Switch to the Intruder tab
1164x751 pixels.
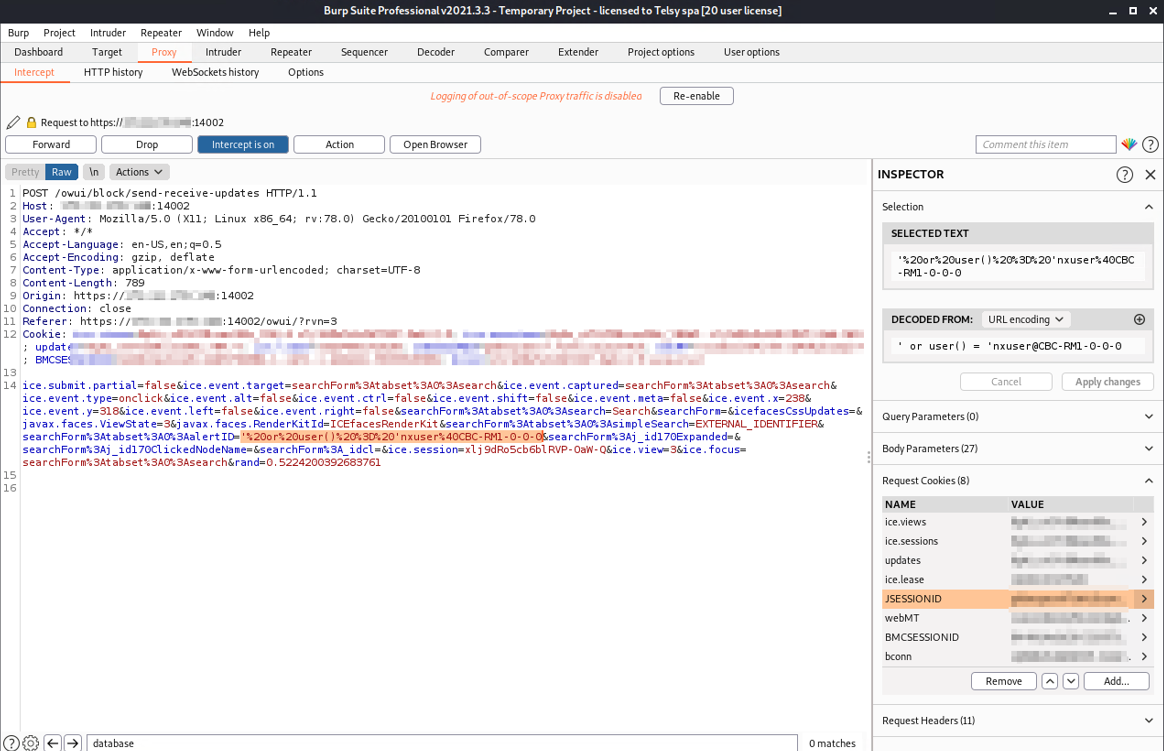[x=223, y=52]
